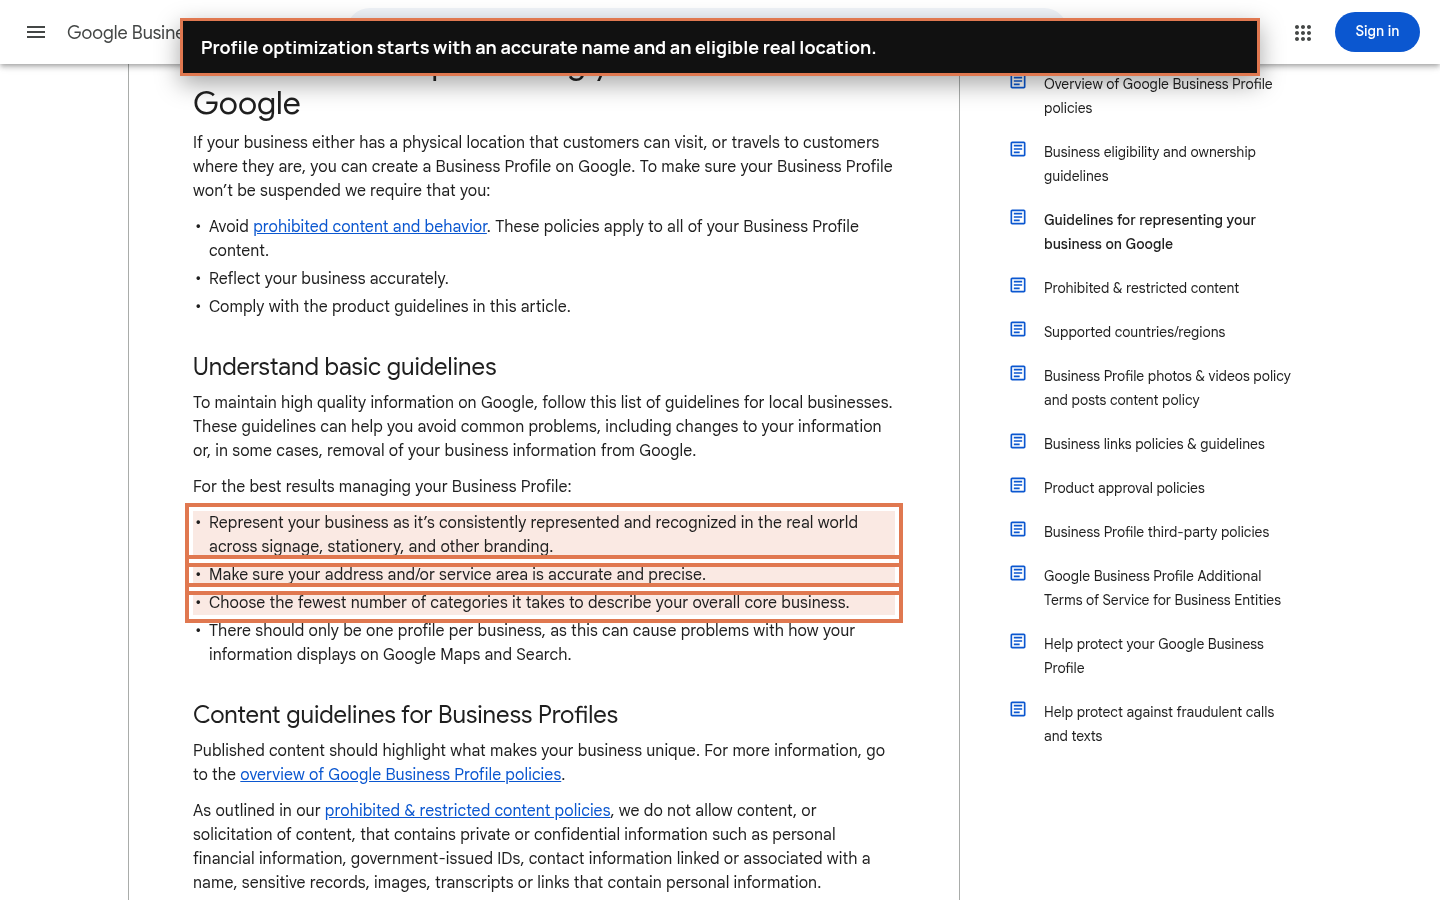Click the Content guidelines for Business Profiles heading
Image resolution: width=1440 pixels, height=900 pixels.
tap(405, 715)
